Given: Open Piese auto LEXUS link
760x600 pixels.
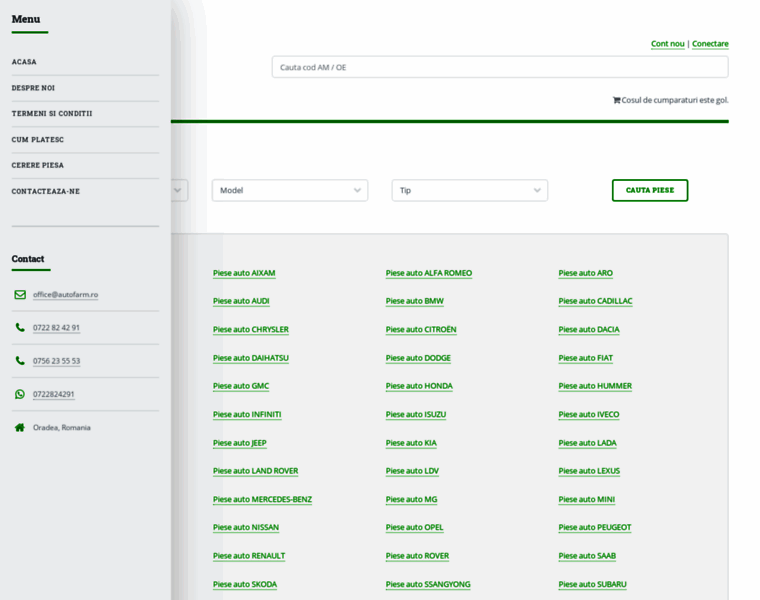Looking at the screenshot, I should click(x=589, y=471).
